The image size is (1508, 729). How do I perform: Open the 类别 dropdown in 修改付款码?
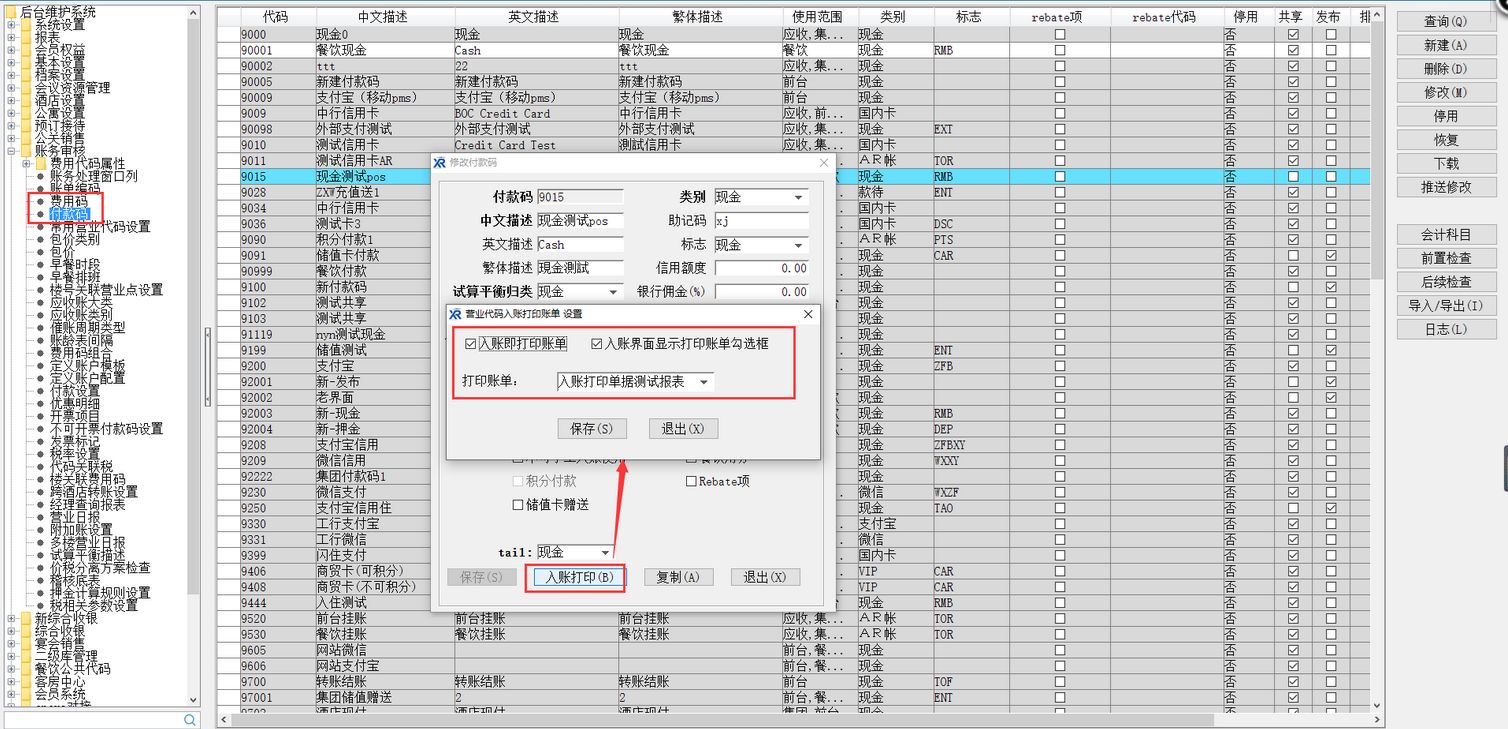[x=798, y=198]
